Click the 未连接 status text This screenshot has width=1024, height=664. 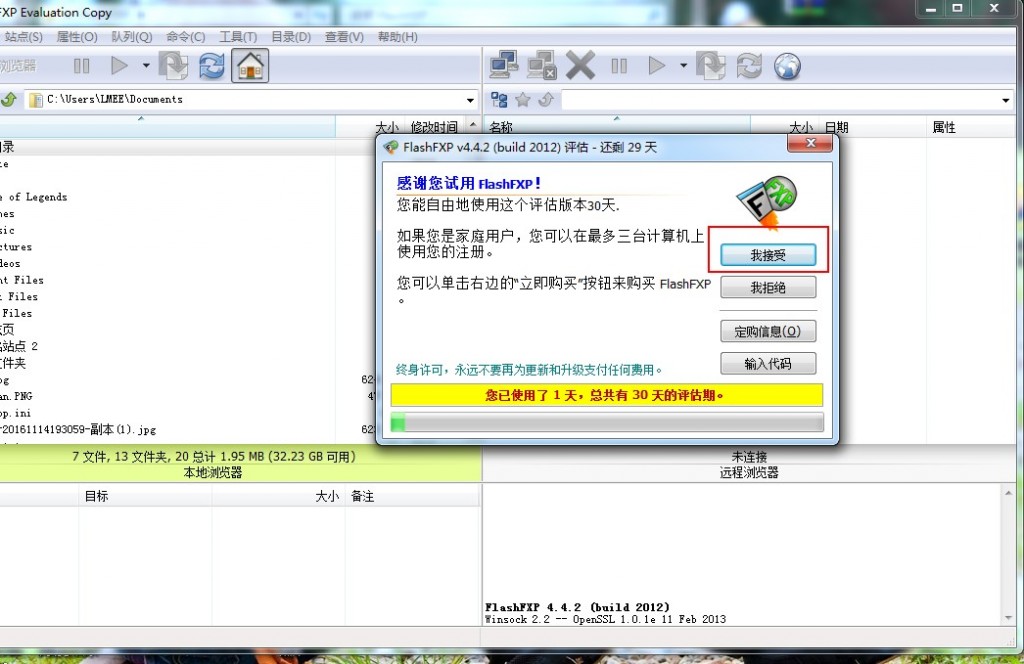point(749,457)
